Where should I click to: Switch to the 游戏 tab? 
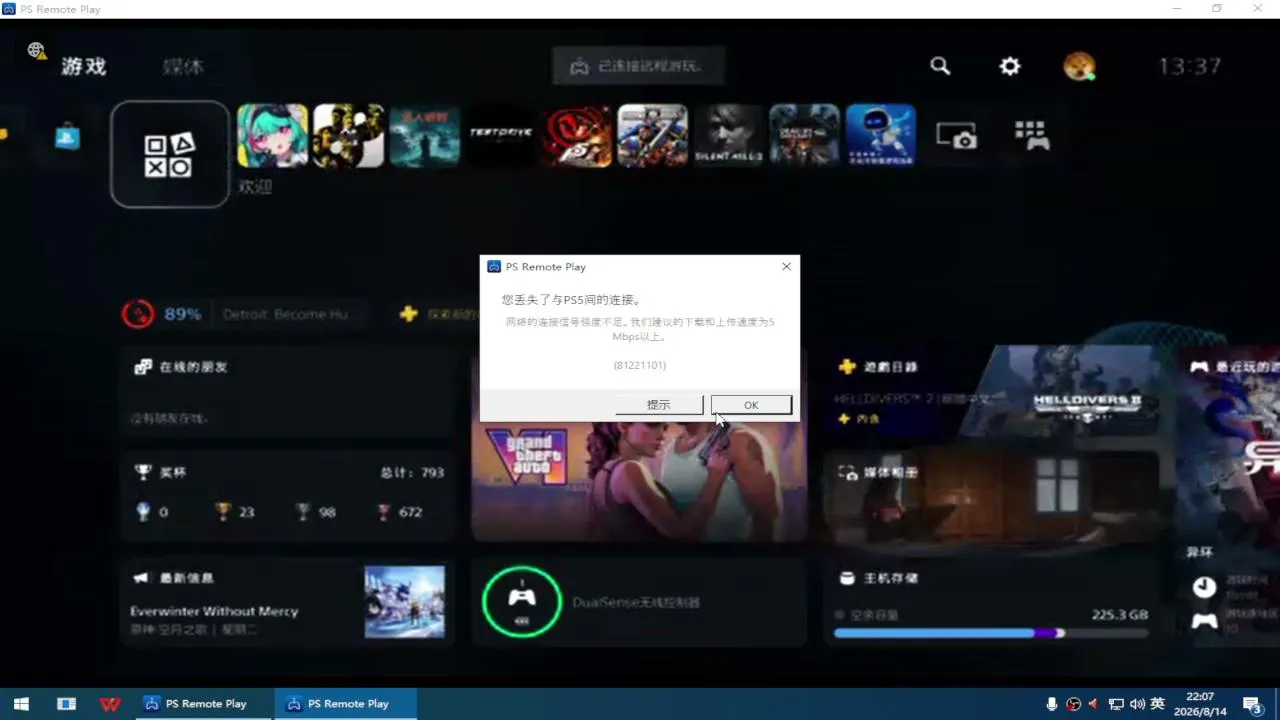[83, 66]
